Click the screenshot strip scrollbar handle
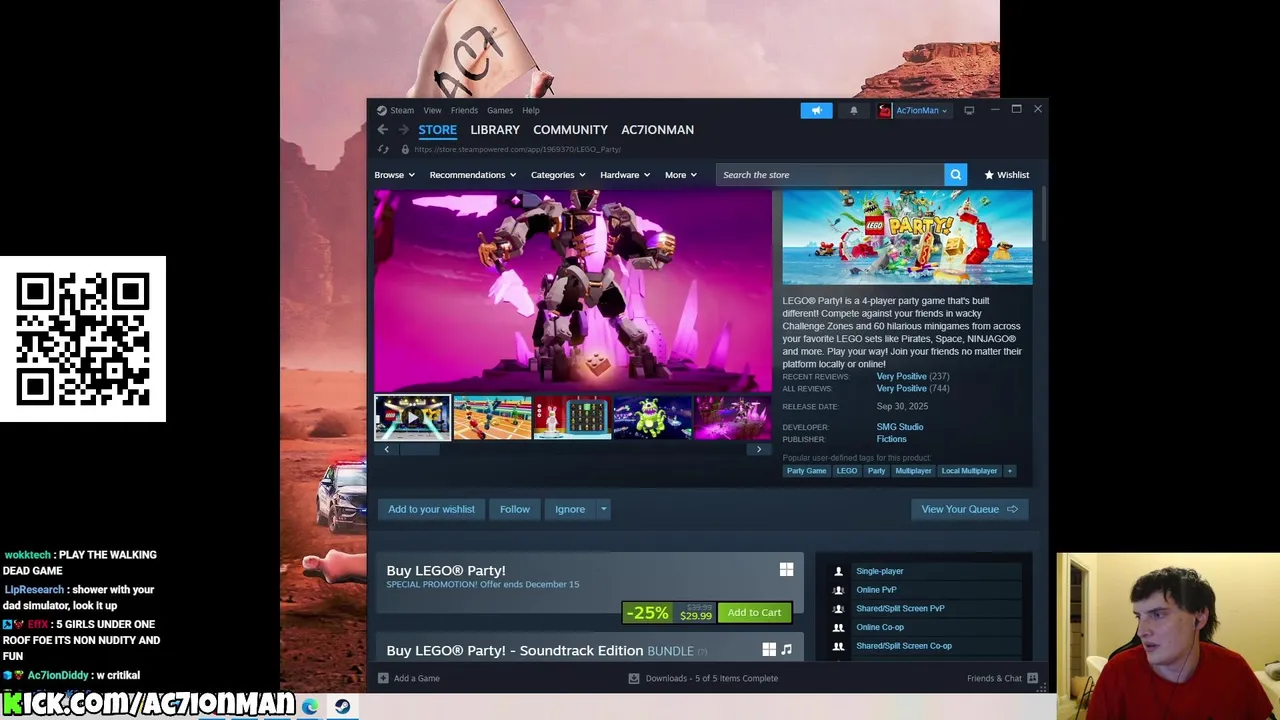The image size is (1280, 720). point(420,449)
